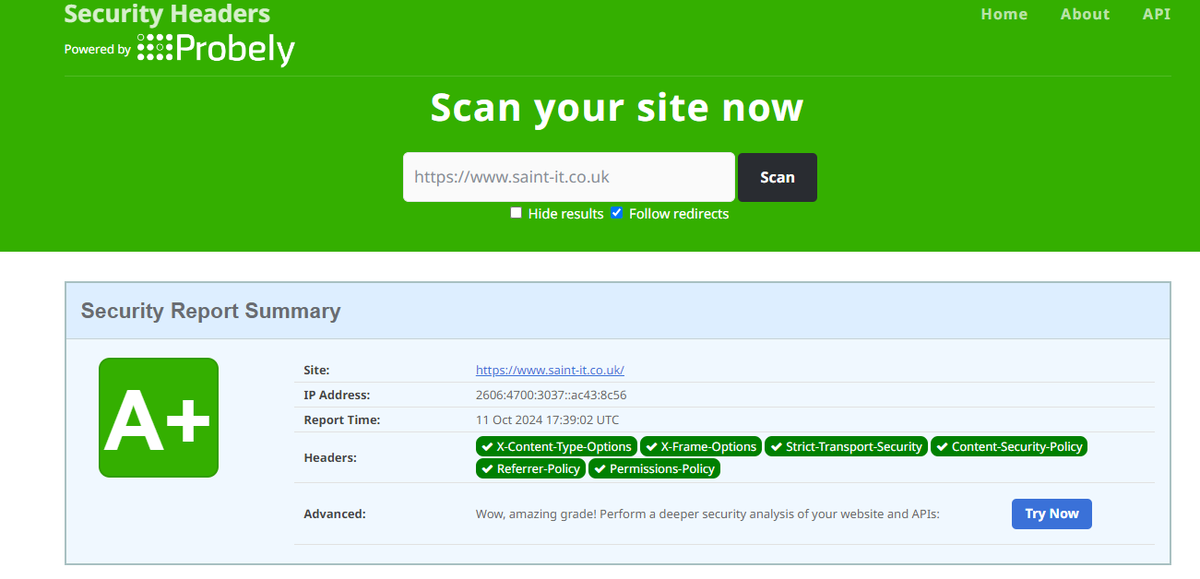Start scanning with the Scan button

point(777,177)
